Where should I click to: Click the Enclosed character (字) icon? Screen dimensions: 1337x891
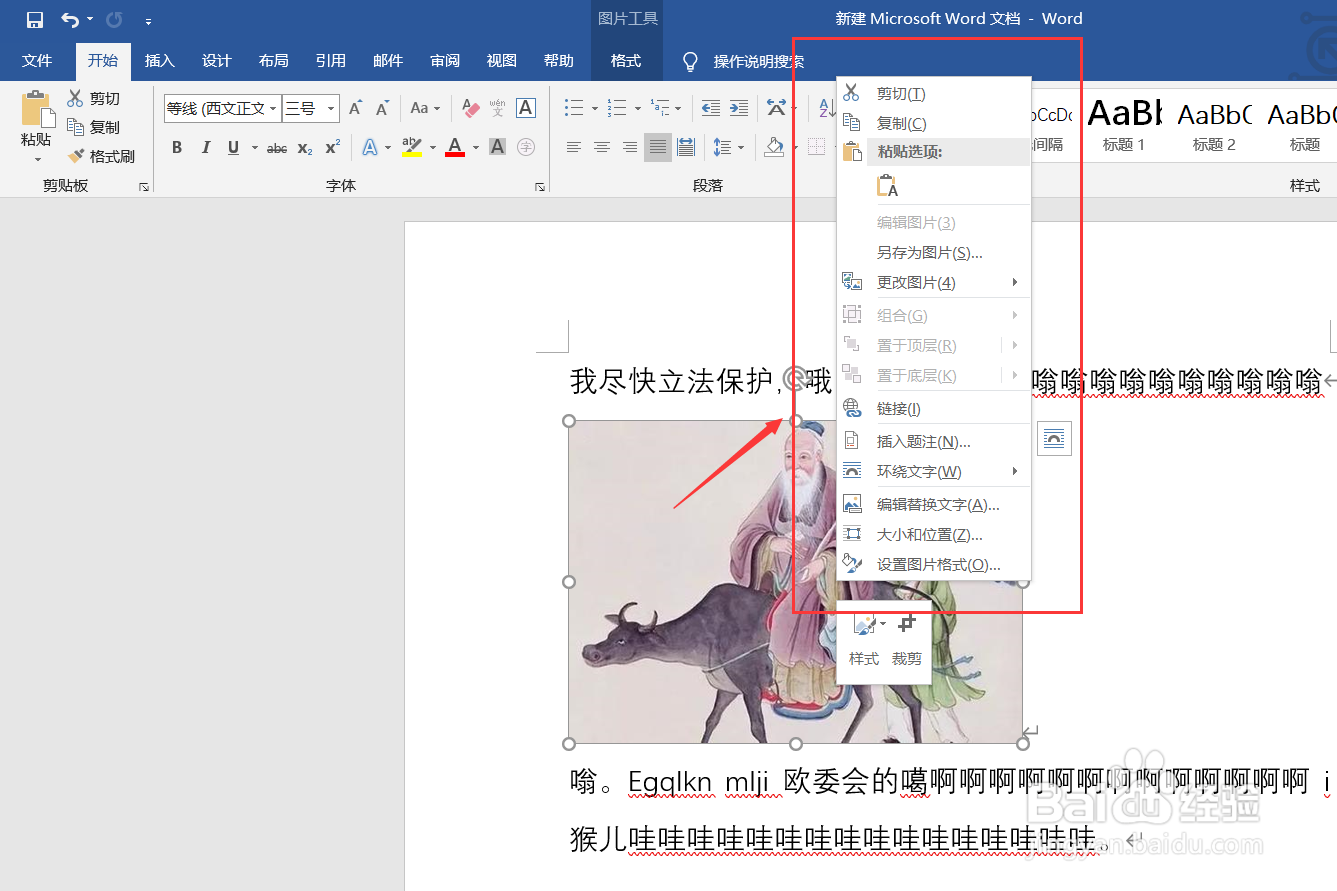526,148
